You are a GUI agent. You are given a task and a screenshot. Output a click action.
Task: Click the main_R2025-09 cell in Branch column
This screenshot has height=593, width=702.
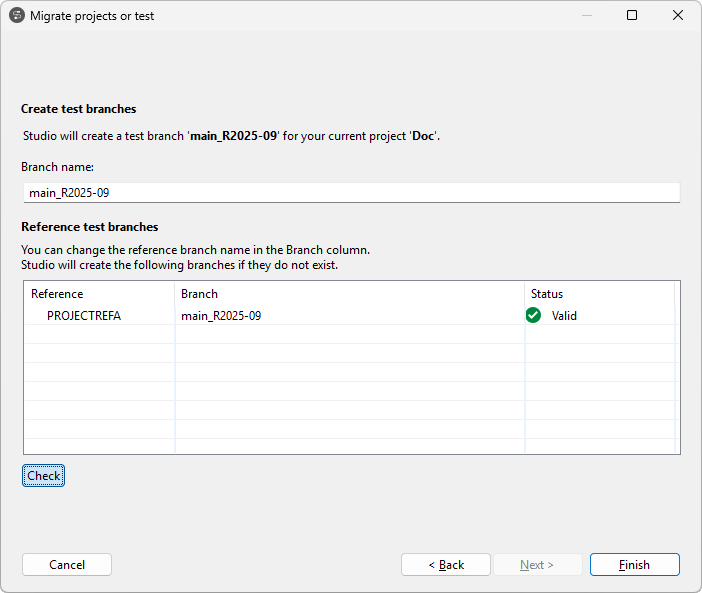tap(221, 316)
